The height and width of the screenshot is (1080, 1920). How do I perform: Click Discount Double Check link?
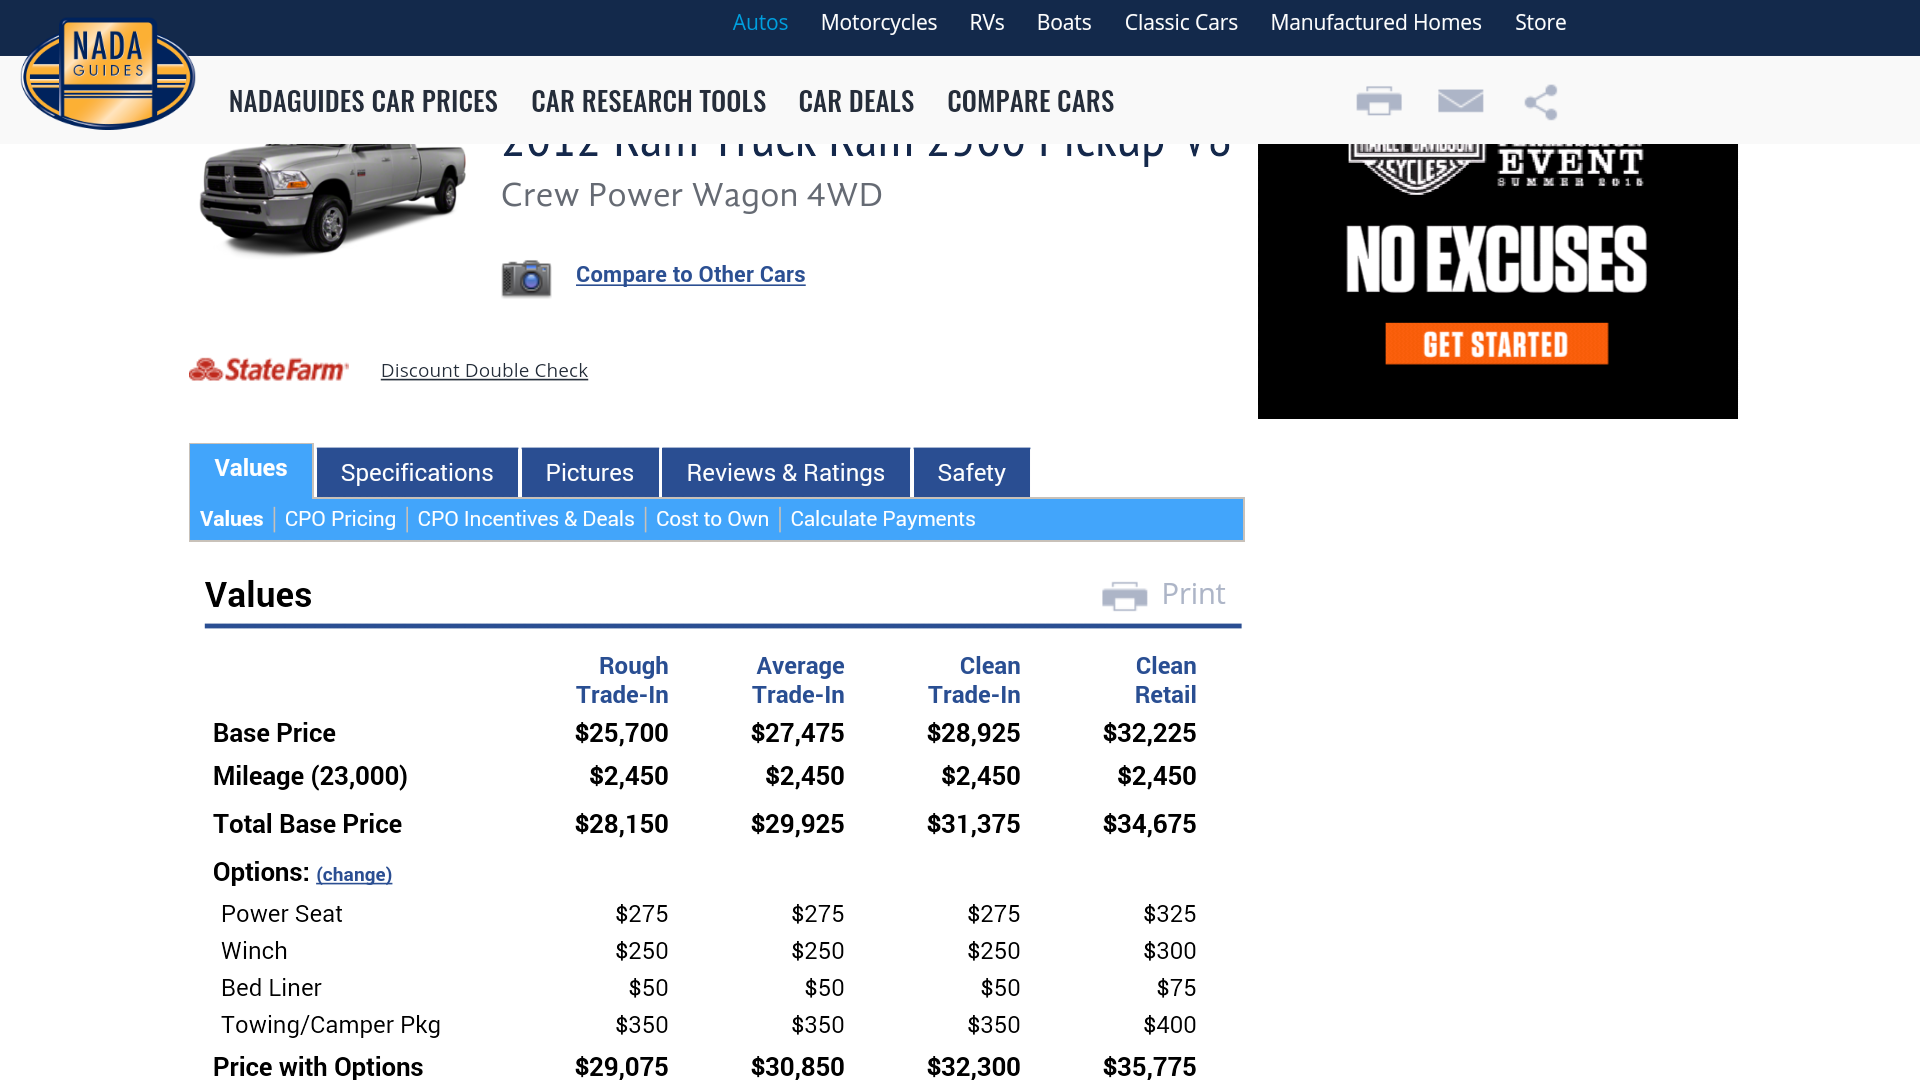484,371
